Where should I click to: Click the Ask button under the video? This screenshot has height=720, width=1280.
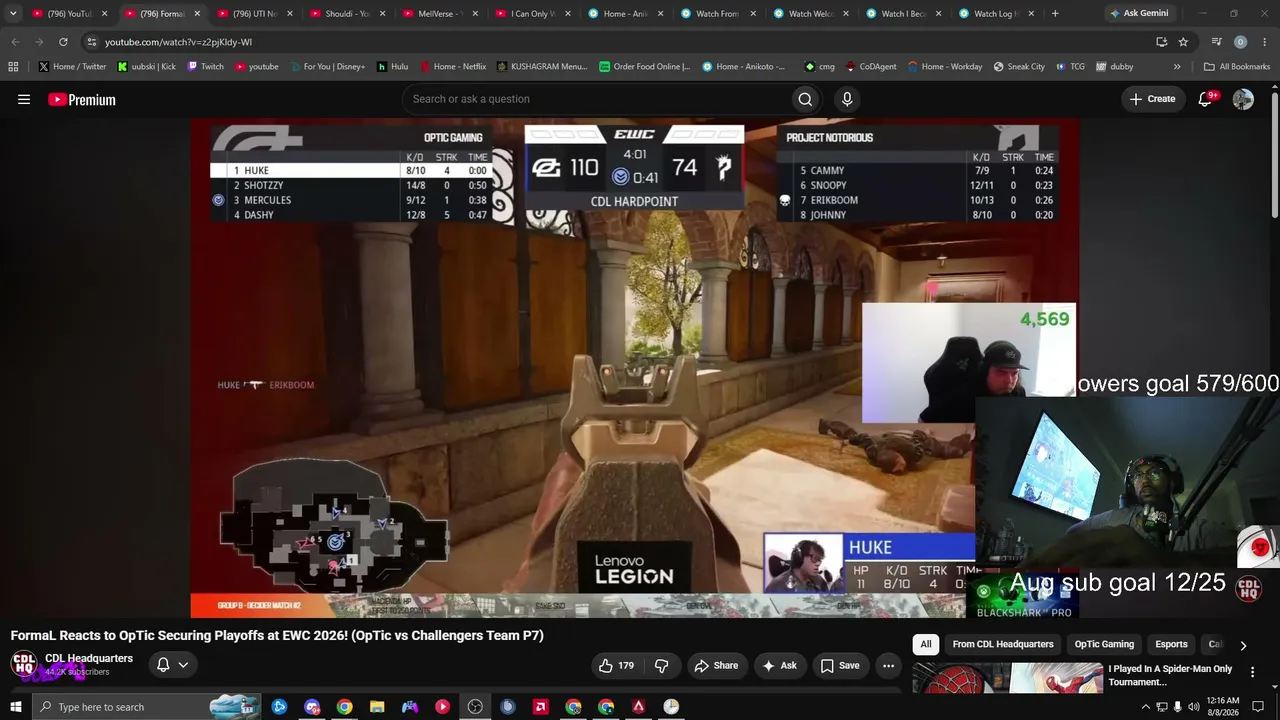click(x=779, y=665)
